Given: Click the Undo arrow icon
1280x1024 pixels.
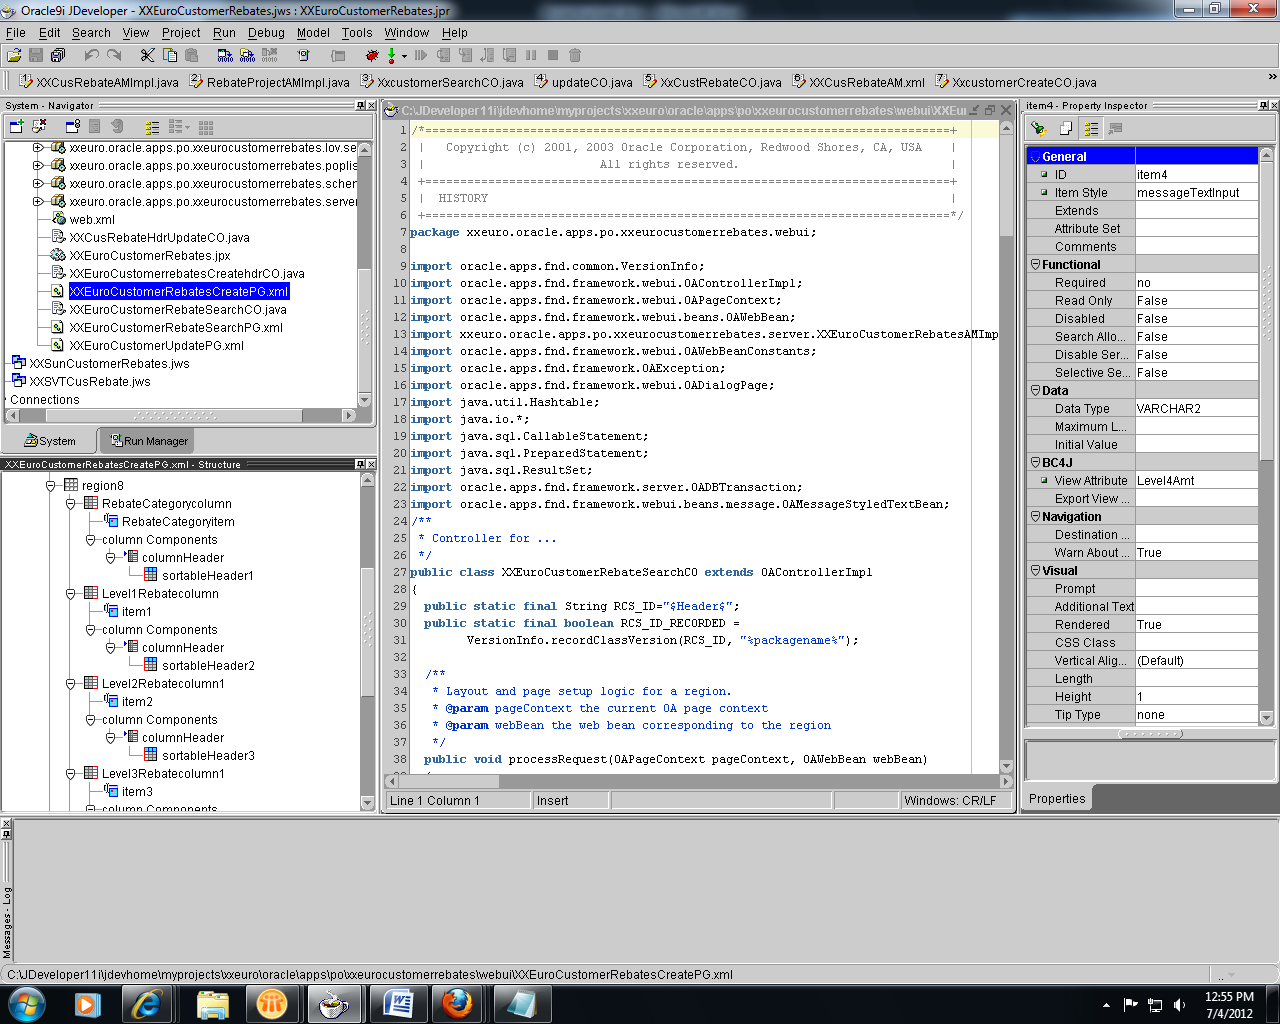Looking at the screenshot, I should tap(92, 55).
